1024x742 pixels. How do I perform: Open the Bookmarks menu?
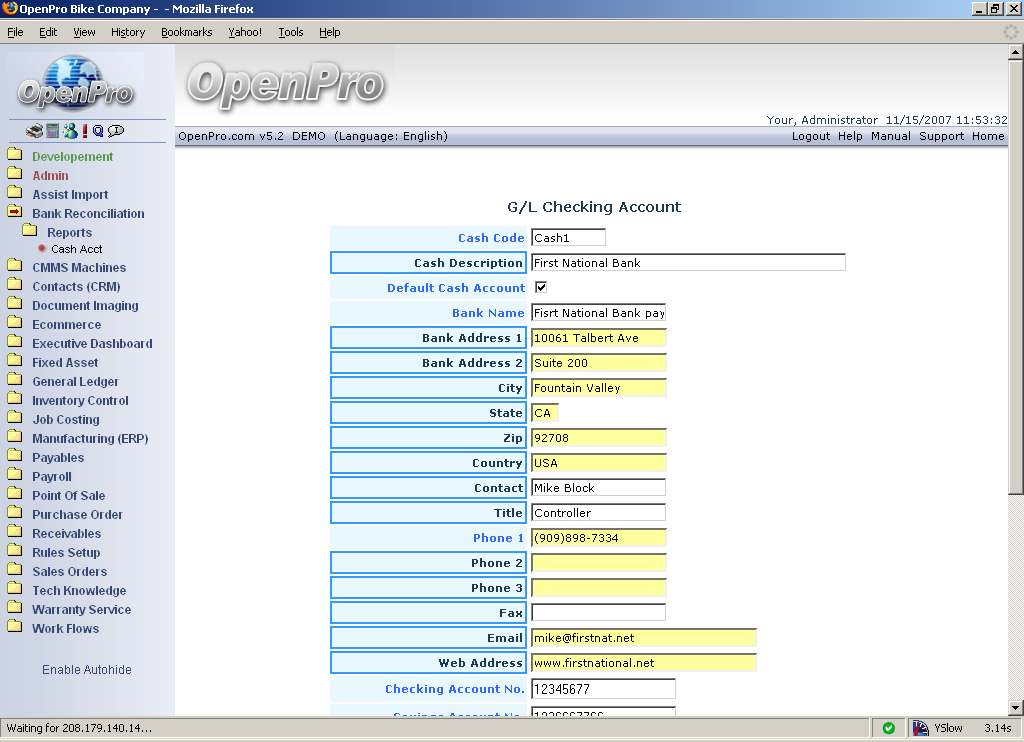point(186,32)
